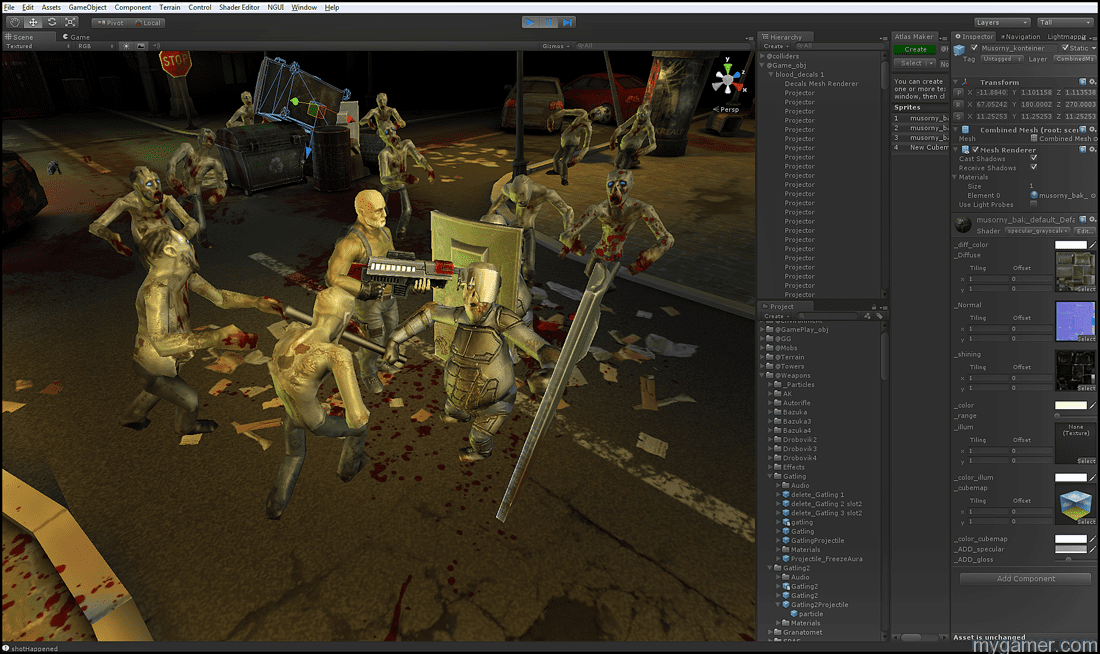Select the Hand tool in the toolbar
Viewport: 1100px width, 654px height.
[14, 22]
